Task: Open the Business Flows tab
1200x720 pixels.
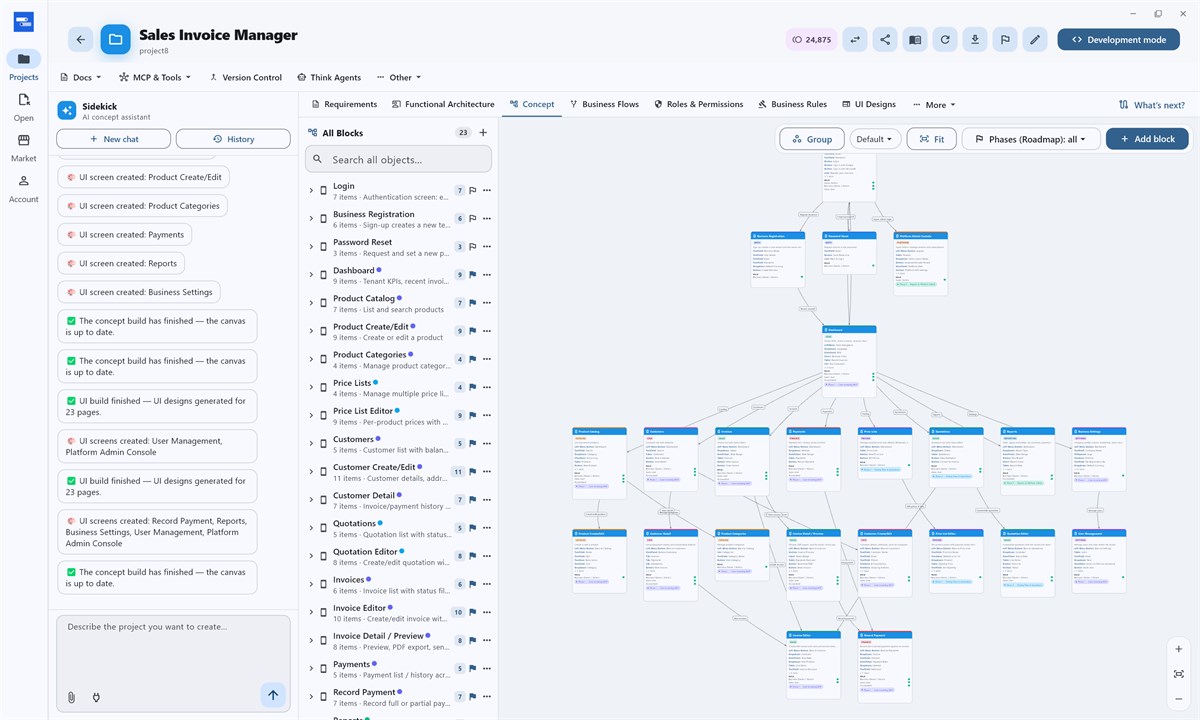Action: tap(604, 104)
